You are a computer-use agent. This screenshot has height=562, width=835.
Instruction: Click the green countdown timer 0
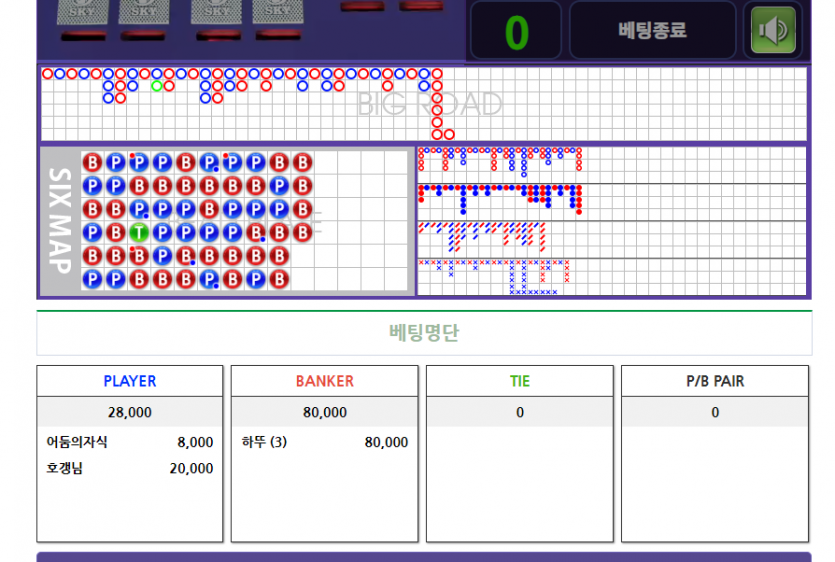click(516, 32)
